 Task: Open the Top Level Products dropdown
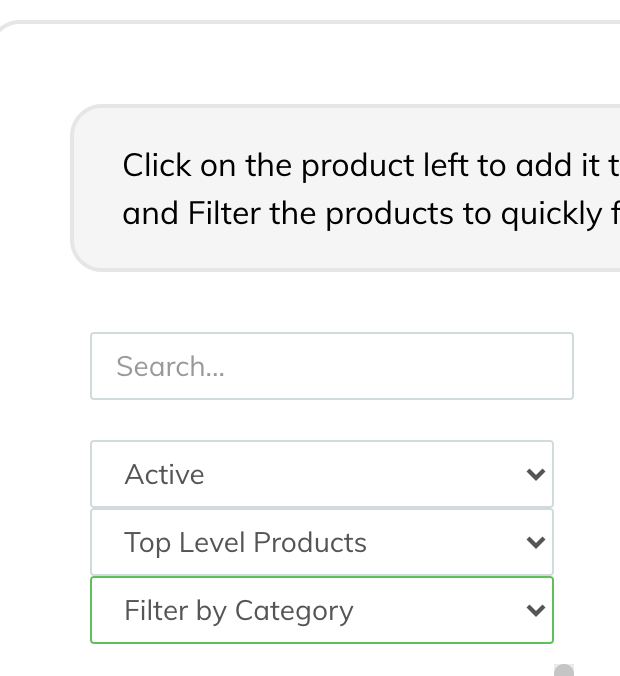pyautogui.click(x=321, y=542)
